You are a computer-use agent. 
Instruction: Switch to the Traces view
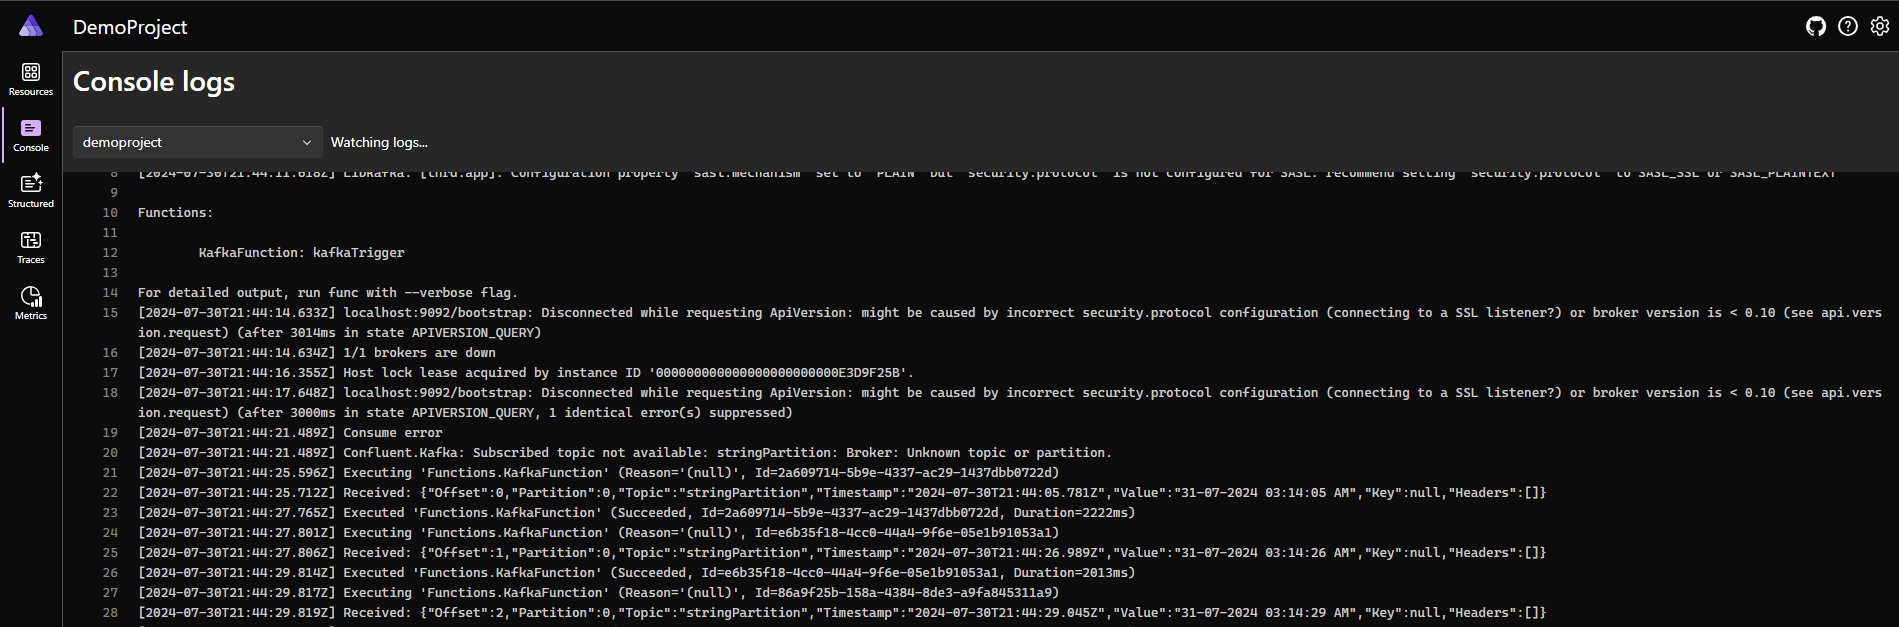coord(31,247)
